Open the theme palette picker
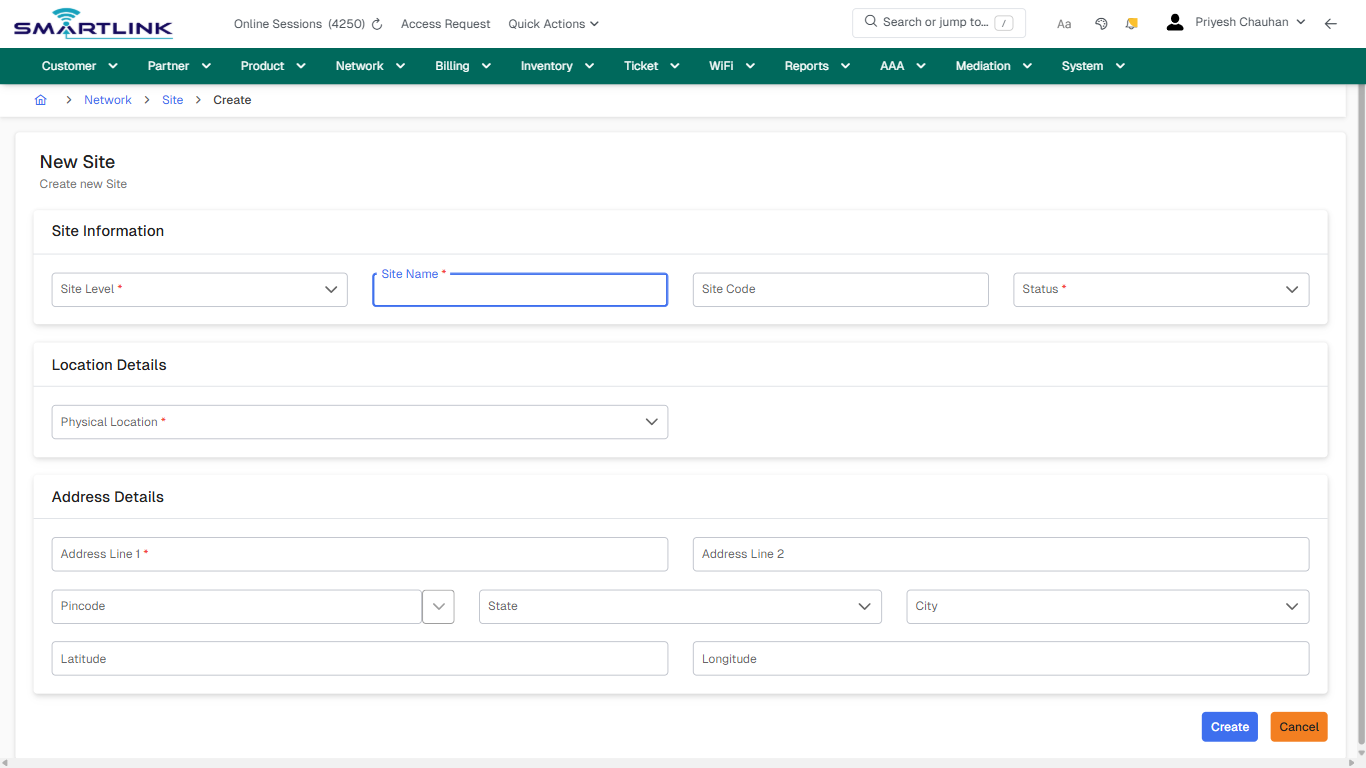Viewport: 1366px width, 768px height. tap(1101, 22)
